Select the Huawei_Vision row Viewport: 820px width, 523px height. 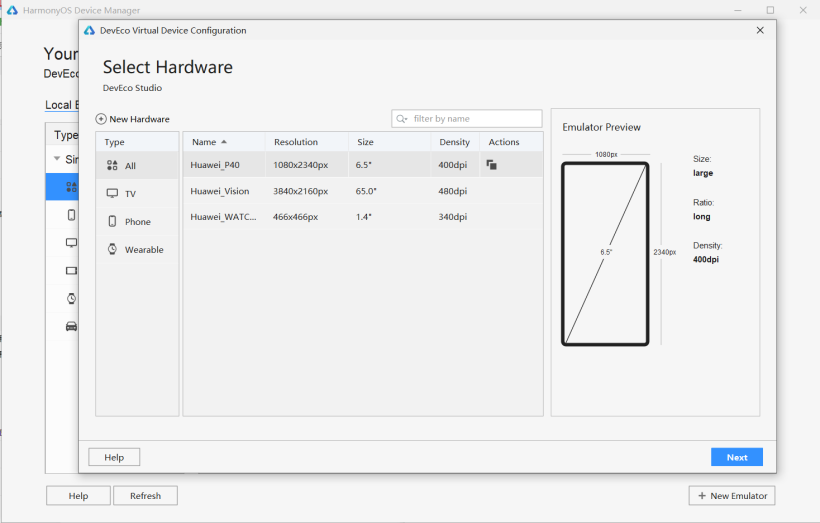(363, 191)
